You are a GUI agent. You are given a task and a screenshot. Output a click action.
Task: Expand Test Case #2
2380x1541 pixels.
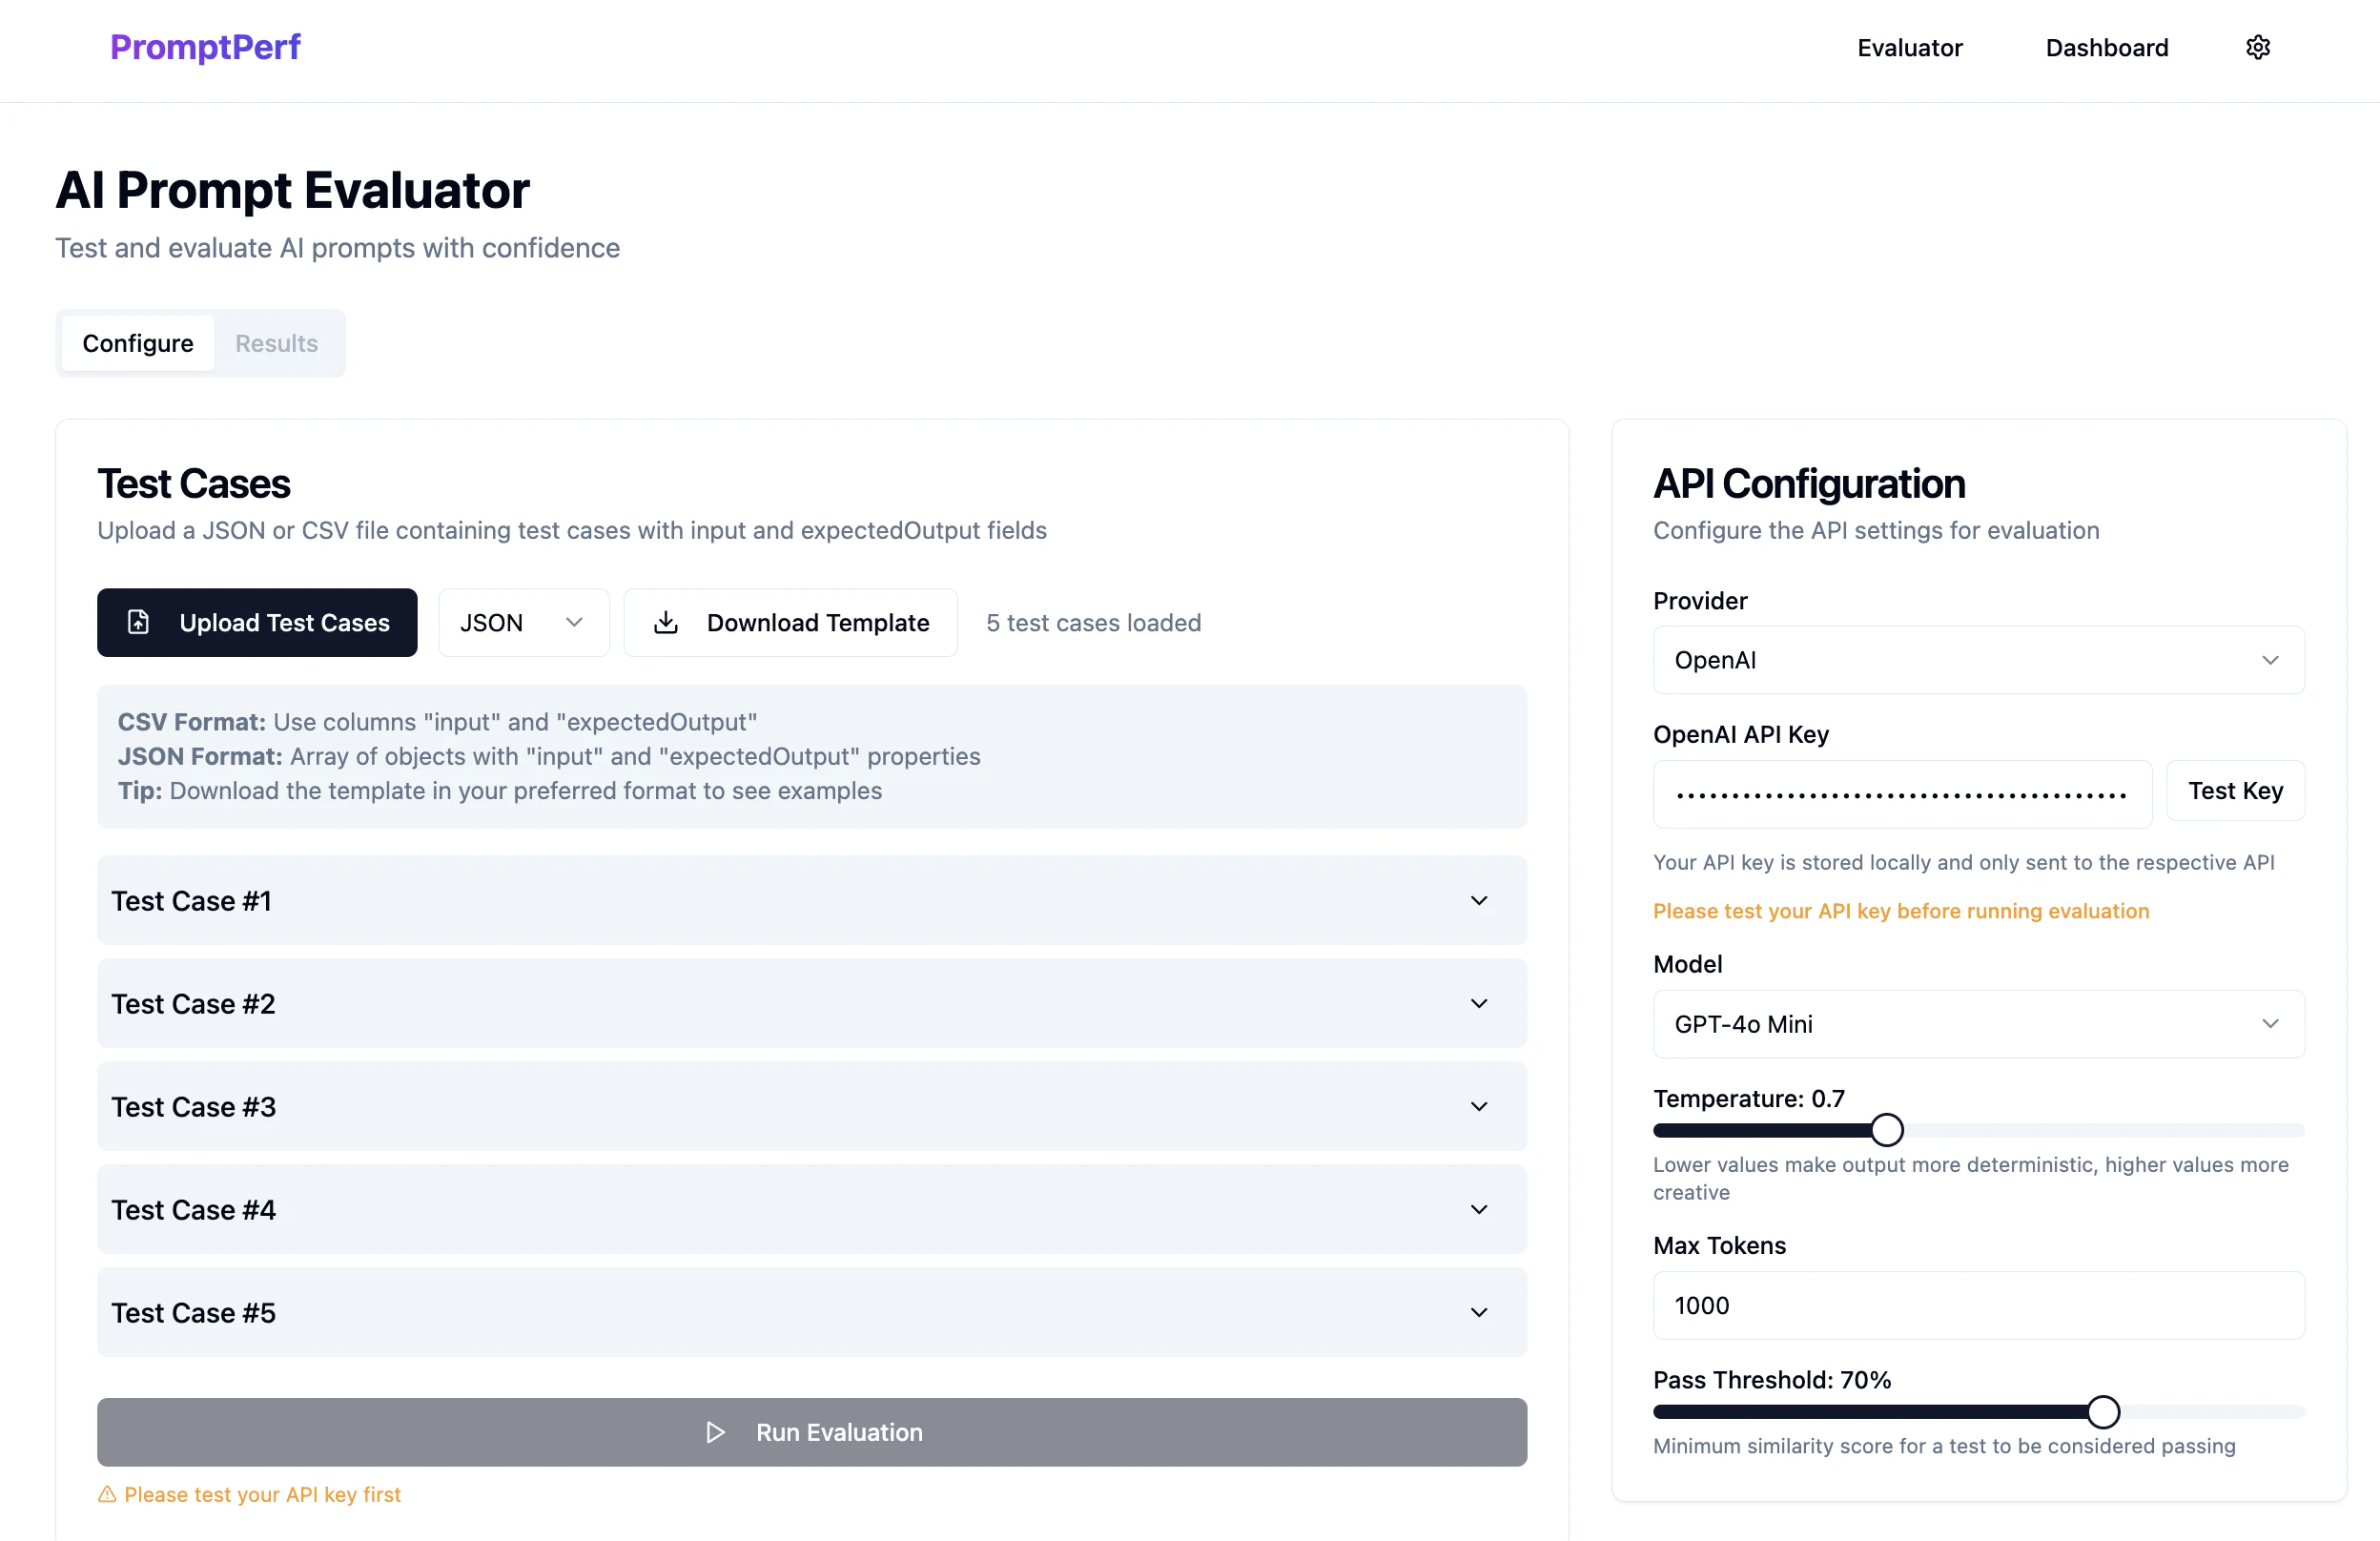(x=811, y=1003)
